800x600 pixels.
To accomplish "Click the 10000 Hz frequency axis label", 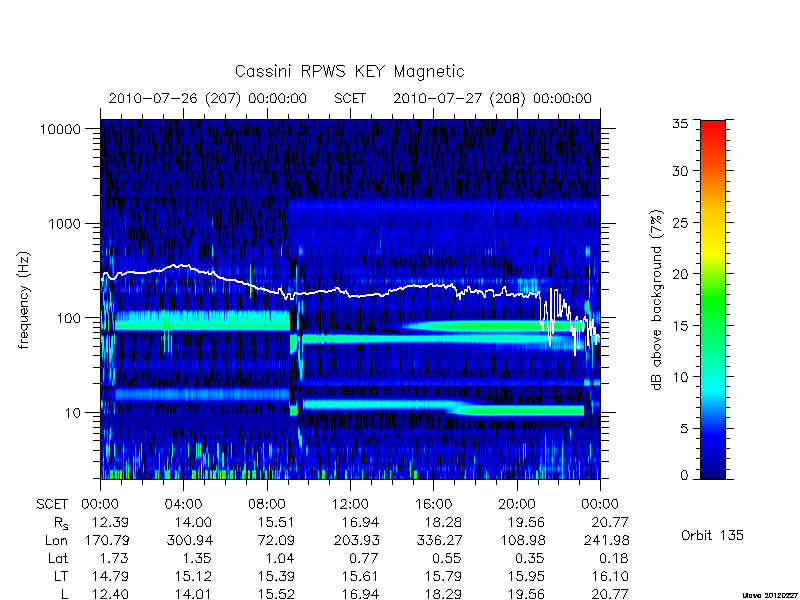I will (x=60, y=130).
